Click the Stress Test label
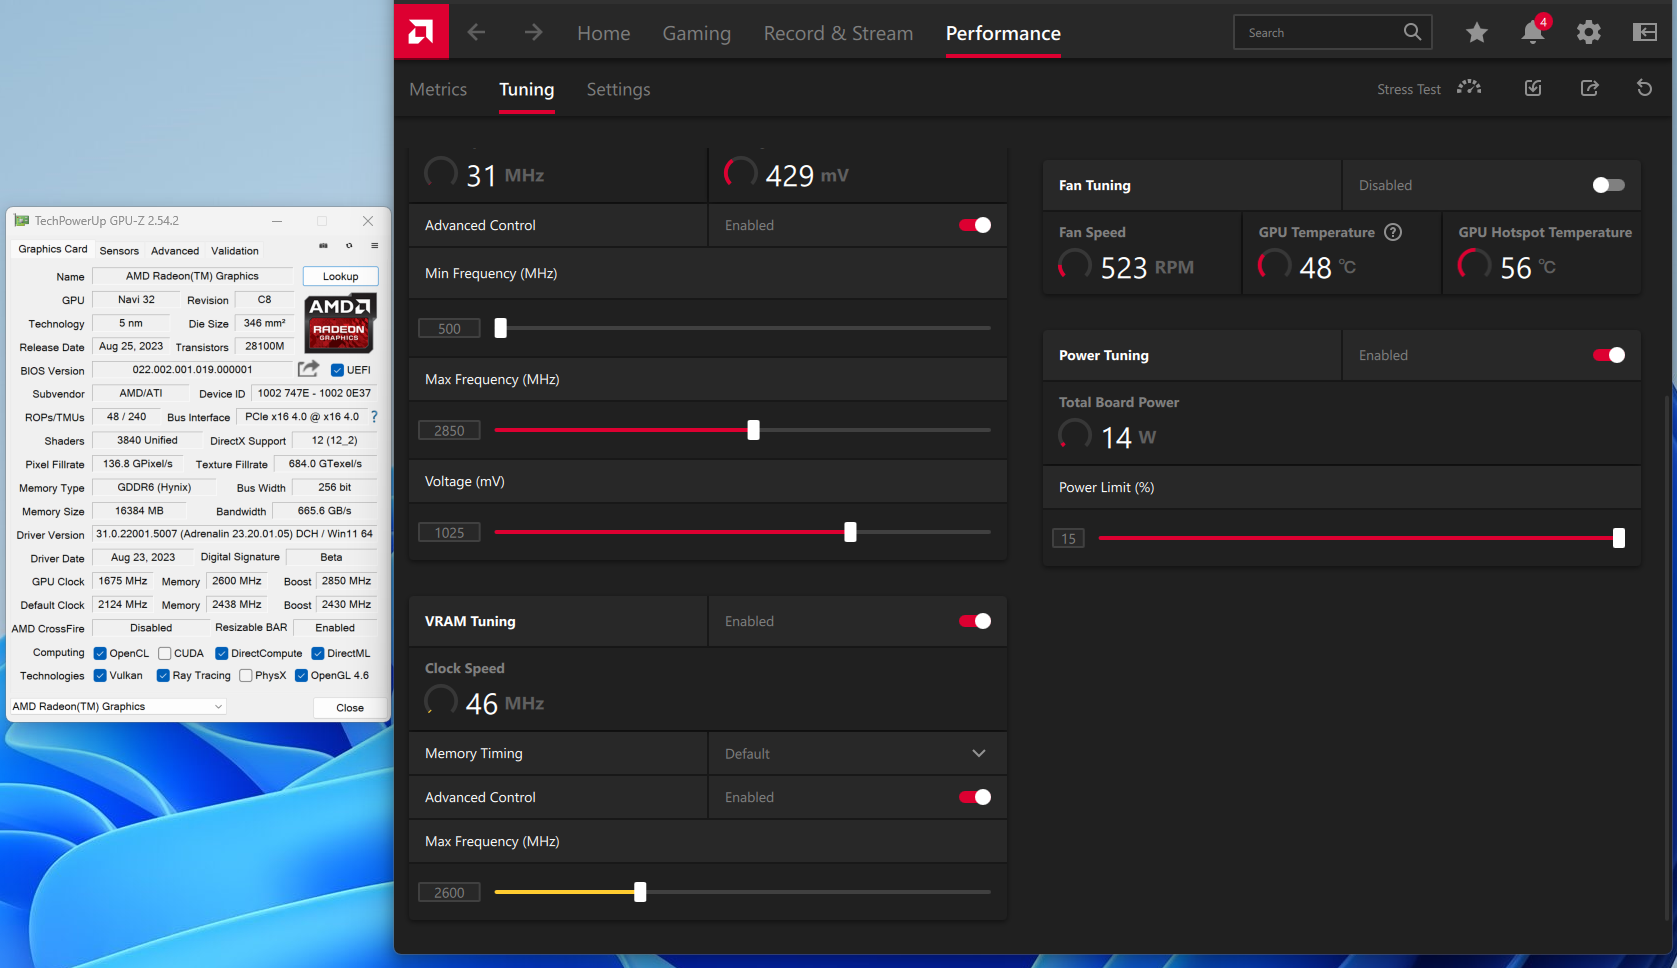Viewport: 1677px width, 968px height. pos(1409,89)
